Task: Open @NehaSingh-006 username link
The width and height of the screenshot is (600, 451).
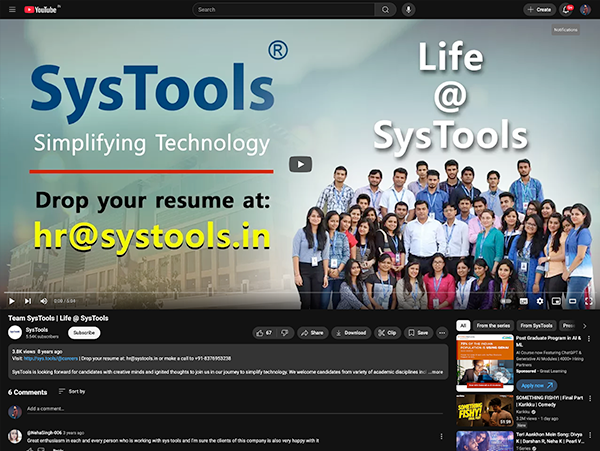Action: click(44, 433)
